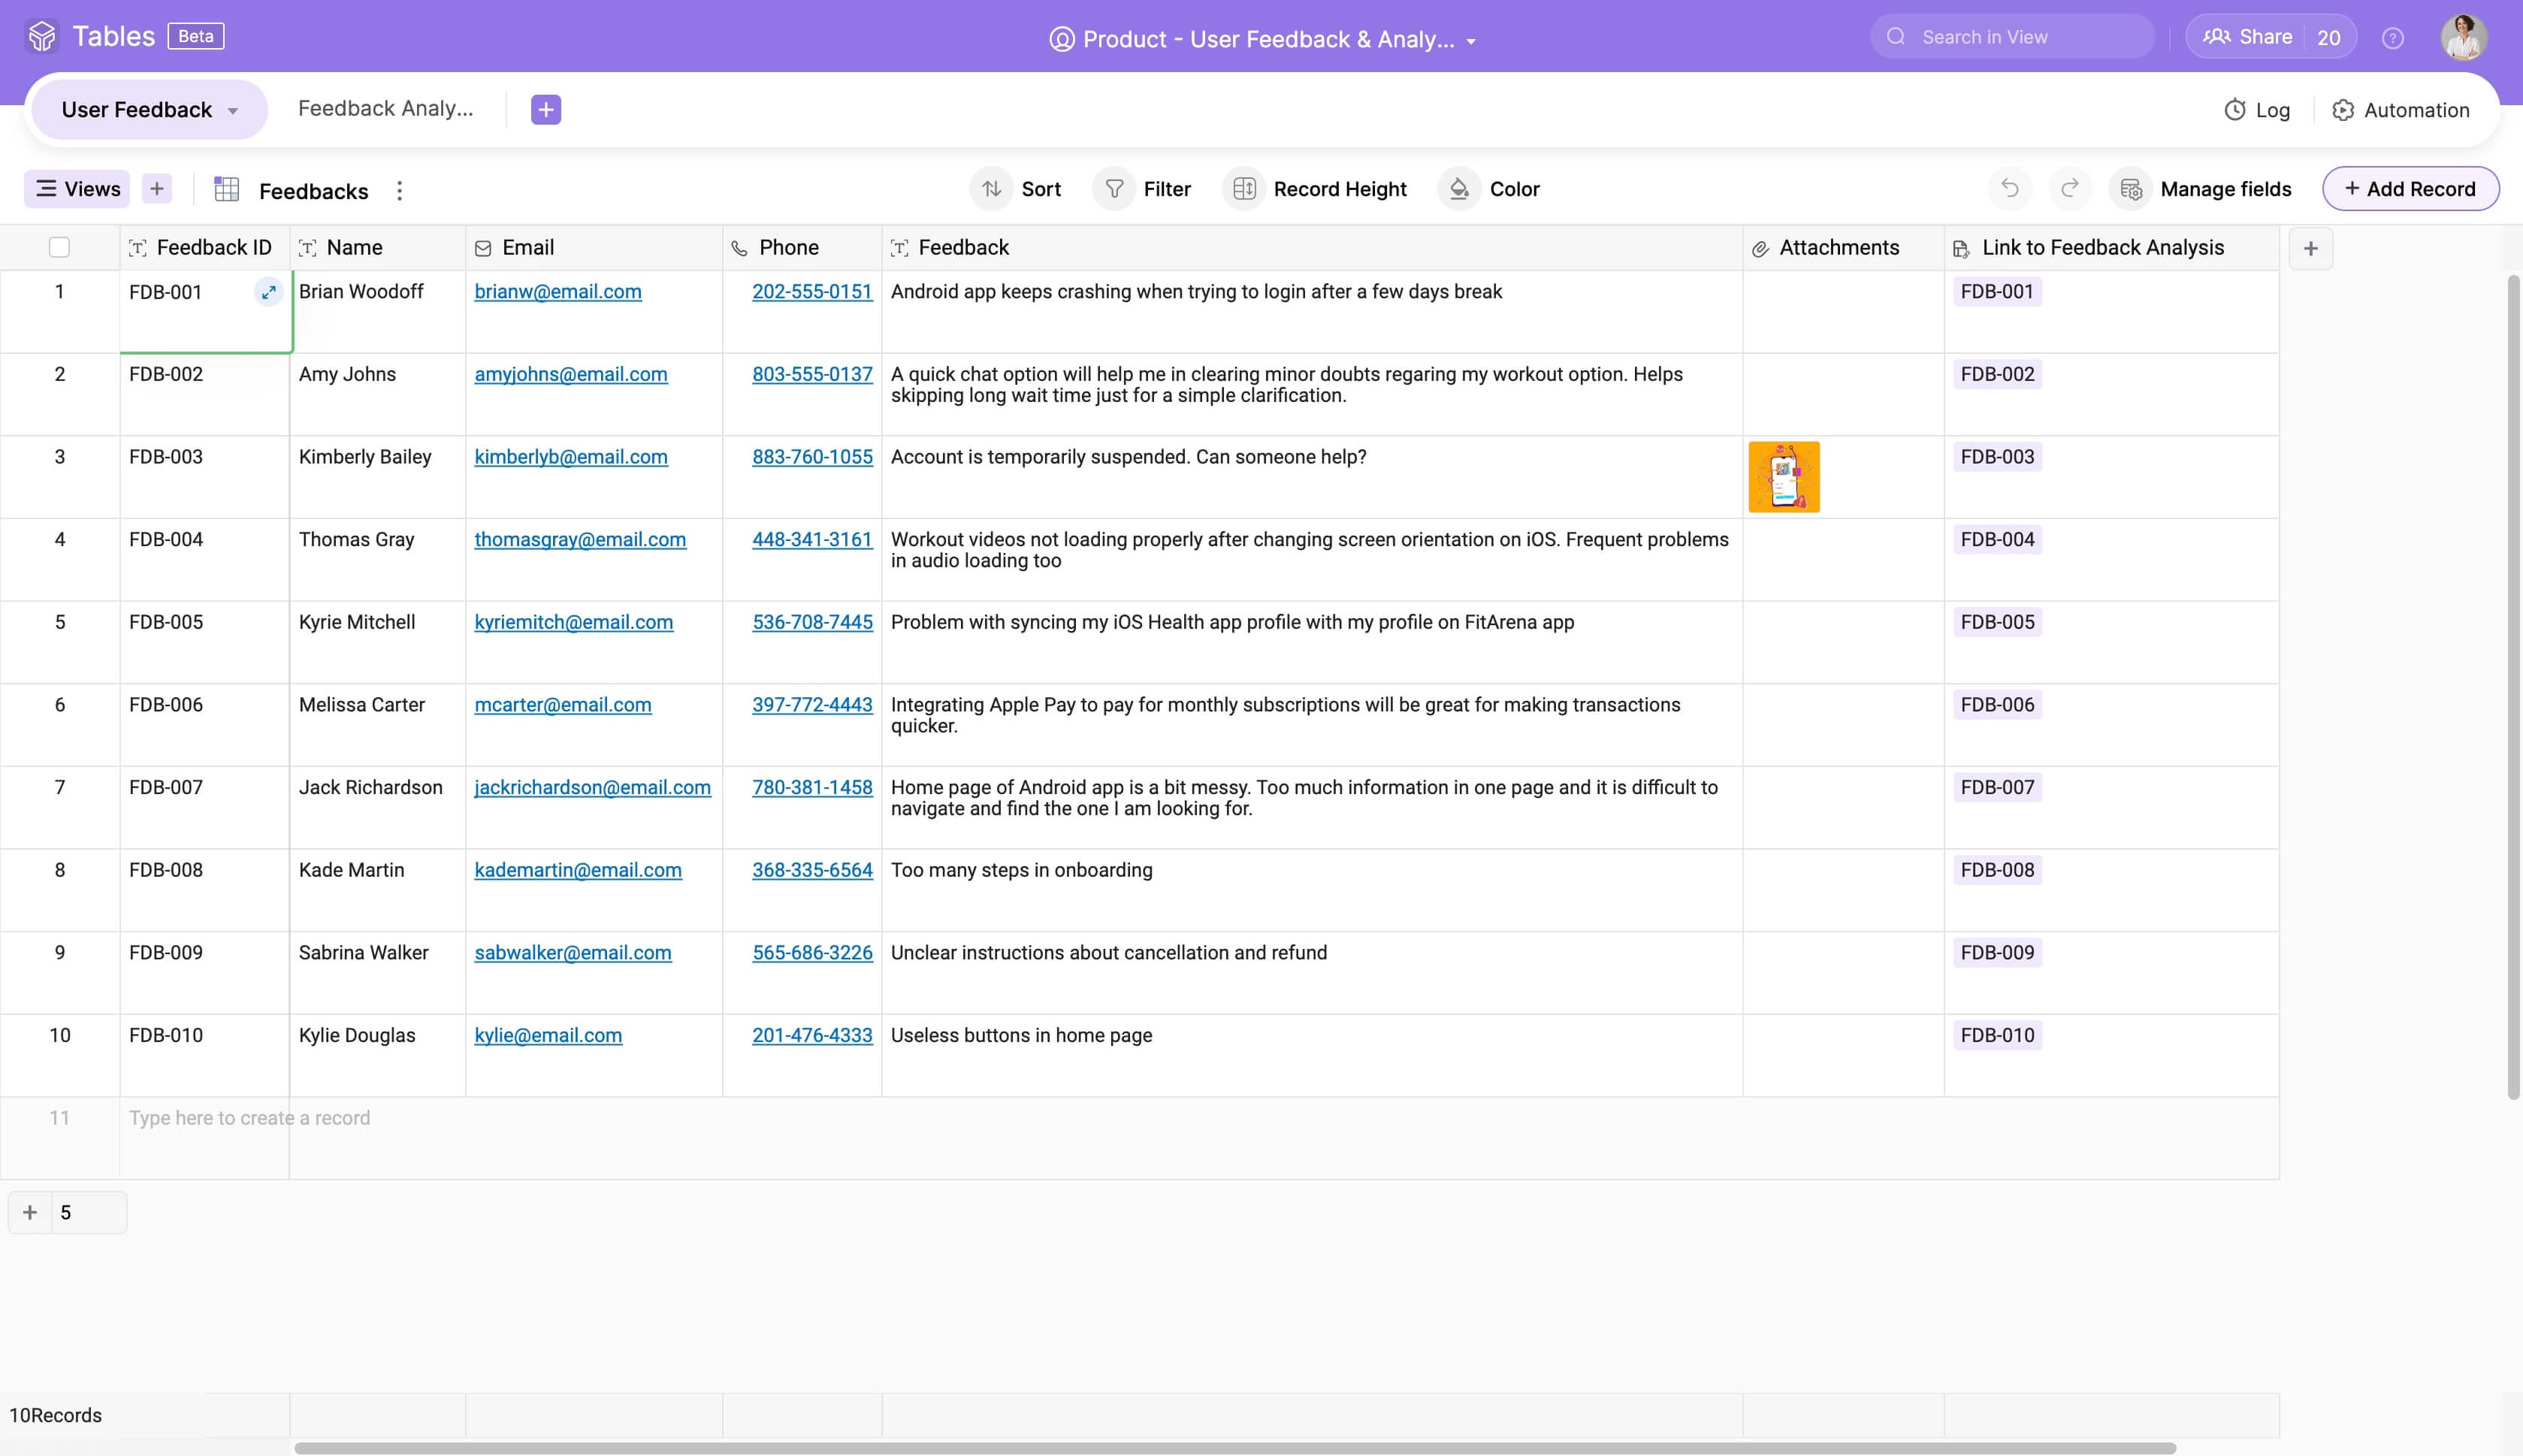This screenshot has width=2523, height=1456.
Task: Open the Filter funnel tool
Action: tap(1114, 189)
